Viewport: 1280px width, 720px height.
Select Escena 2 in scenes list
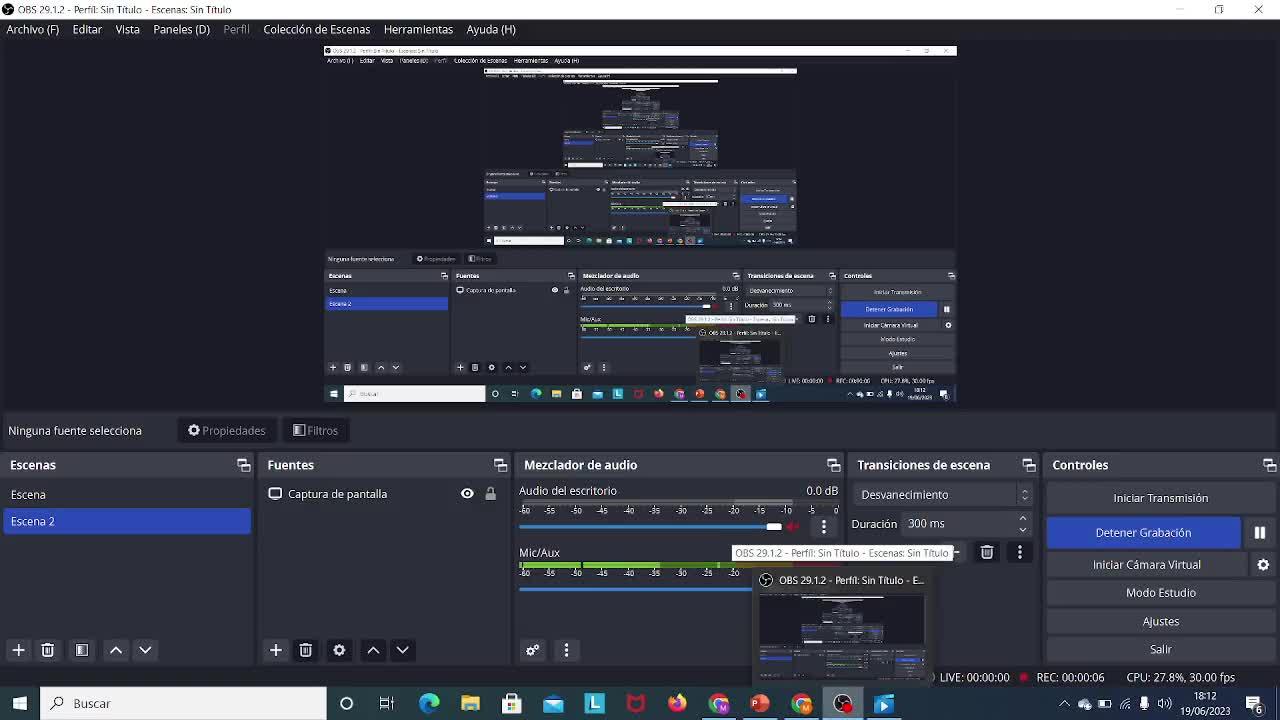[127, 521]
